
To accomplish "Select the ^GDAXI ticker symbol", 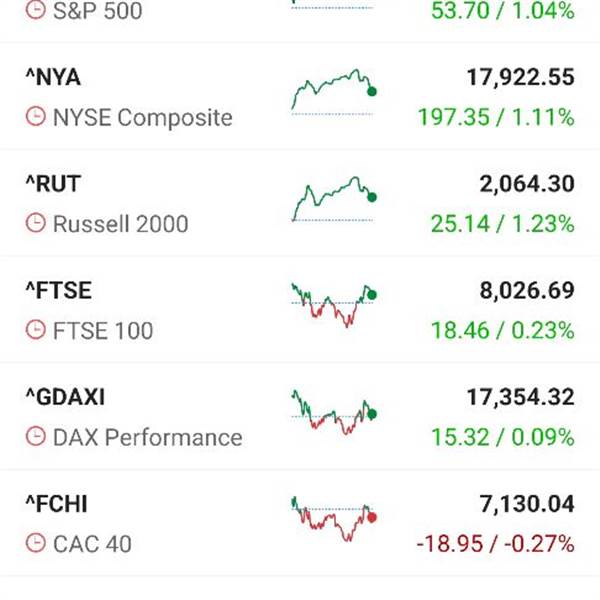I will click(x=65, y=397).
